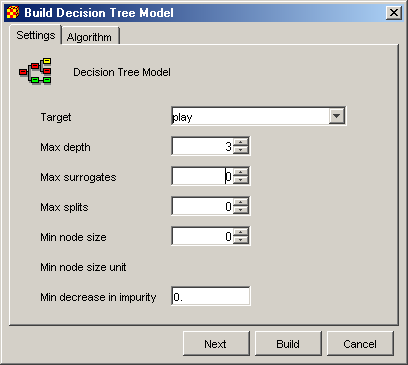Screen dimensions: 408x365
Task: Focus the Min decrease in impurity field
Action: coord(211,296)
